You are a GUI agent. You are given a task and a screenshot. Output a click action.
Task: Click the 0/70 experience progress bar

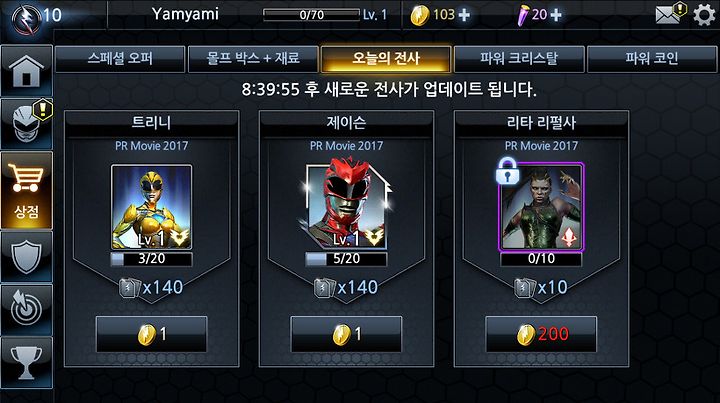(x=312, y=15)
